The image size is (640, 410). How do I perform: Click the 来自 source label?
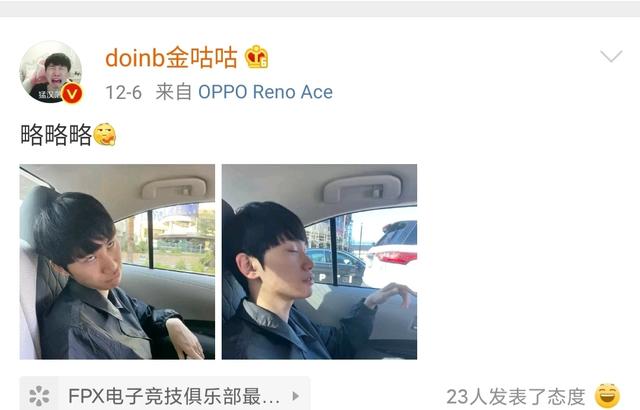(x=173, y=92)
